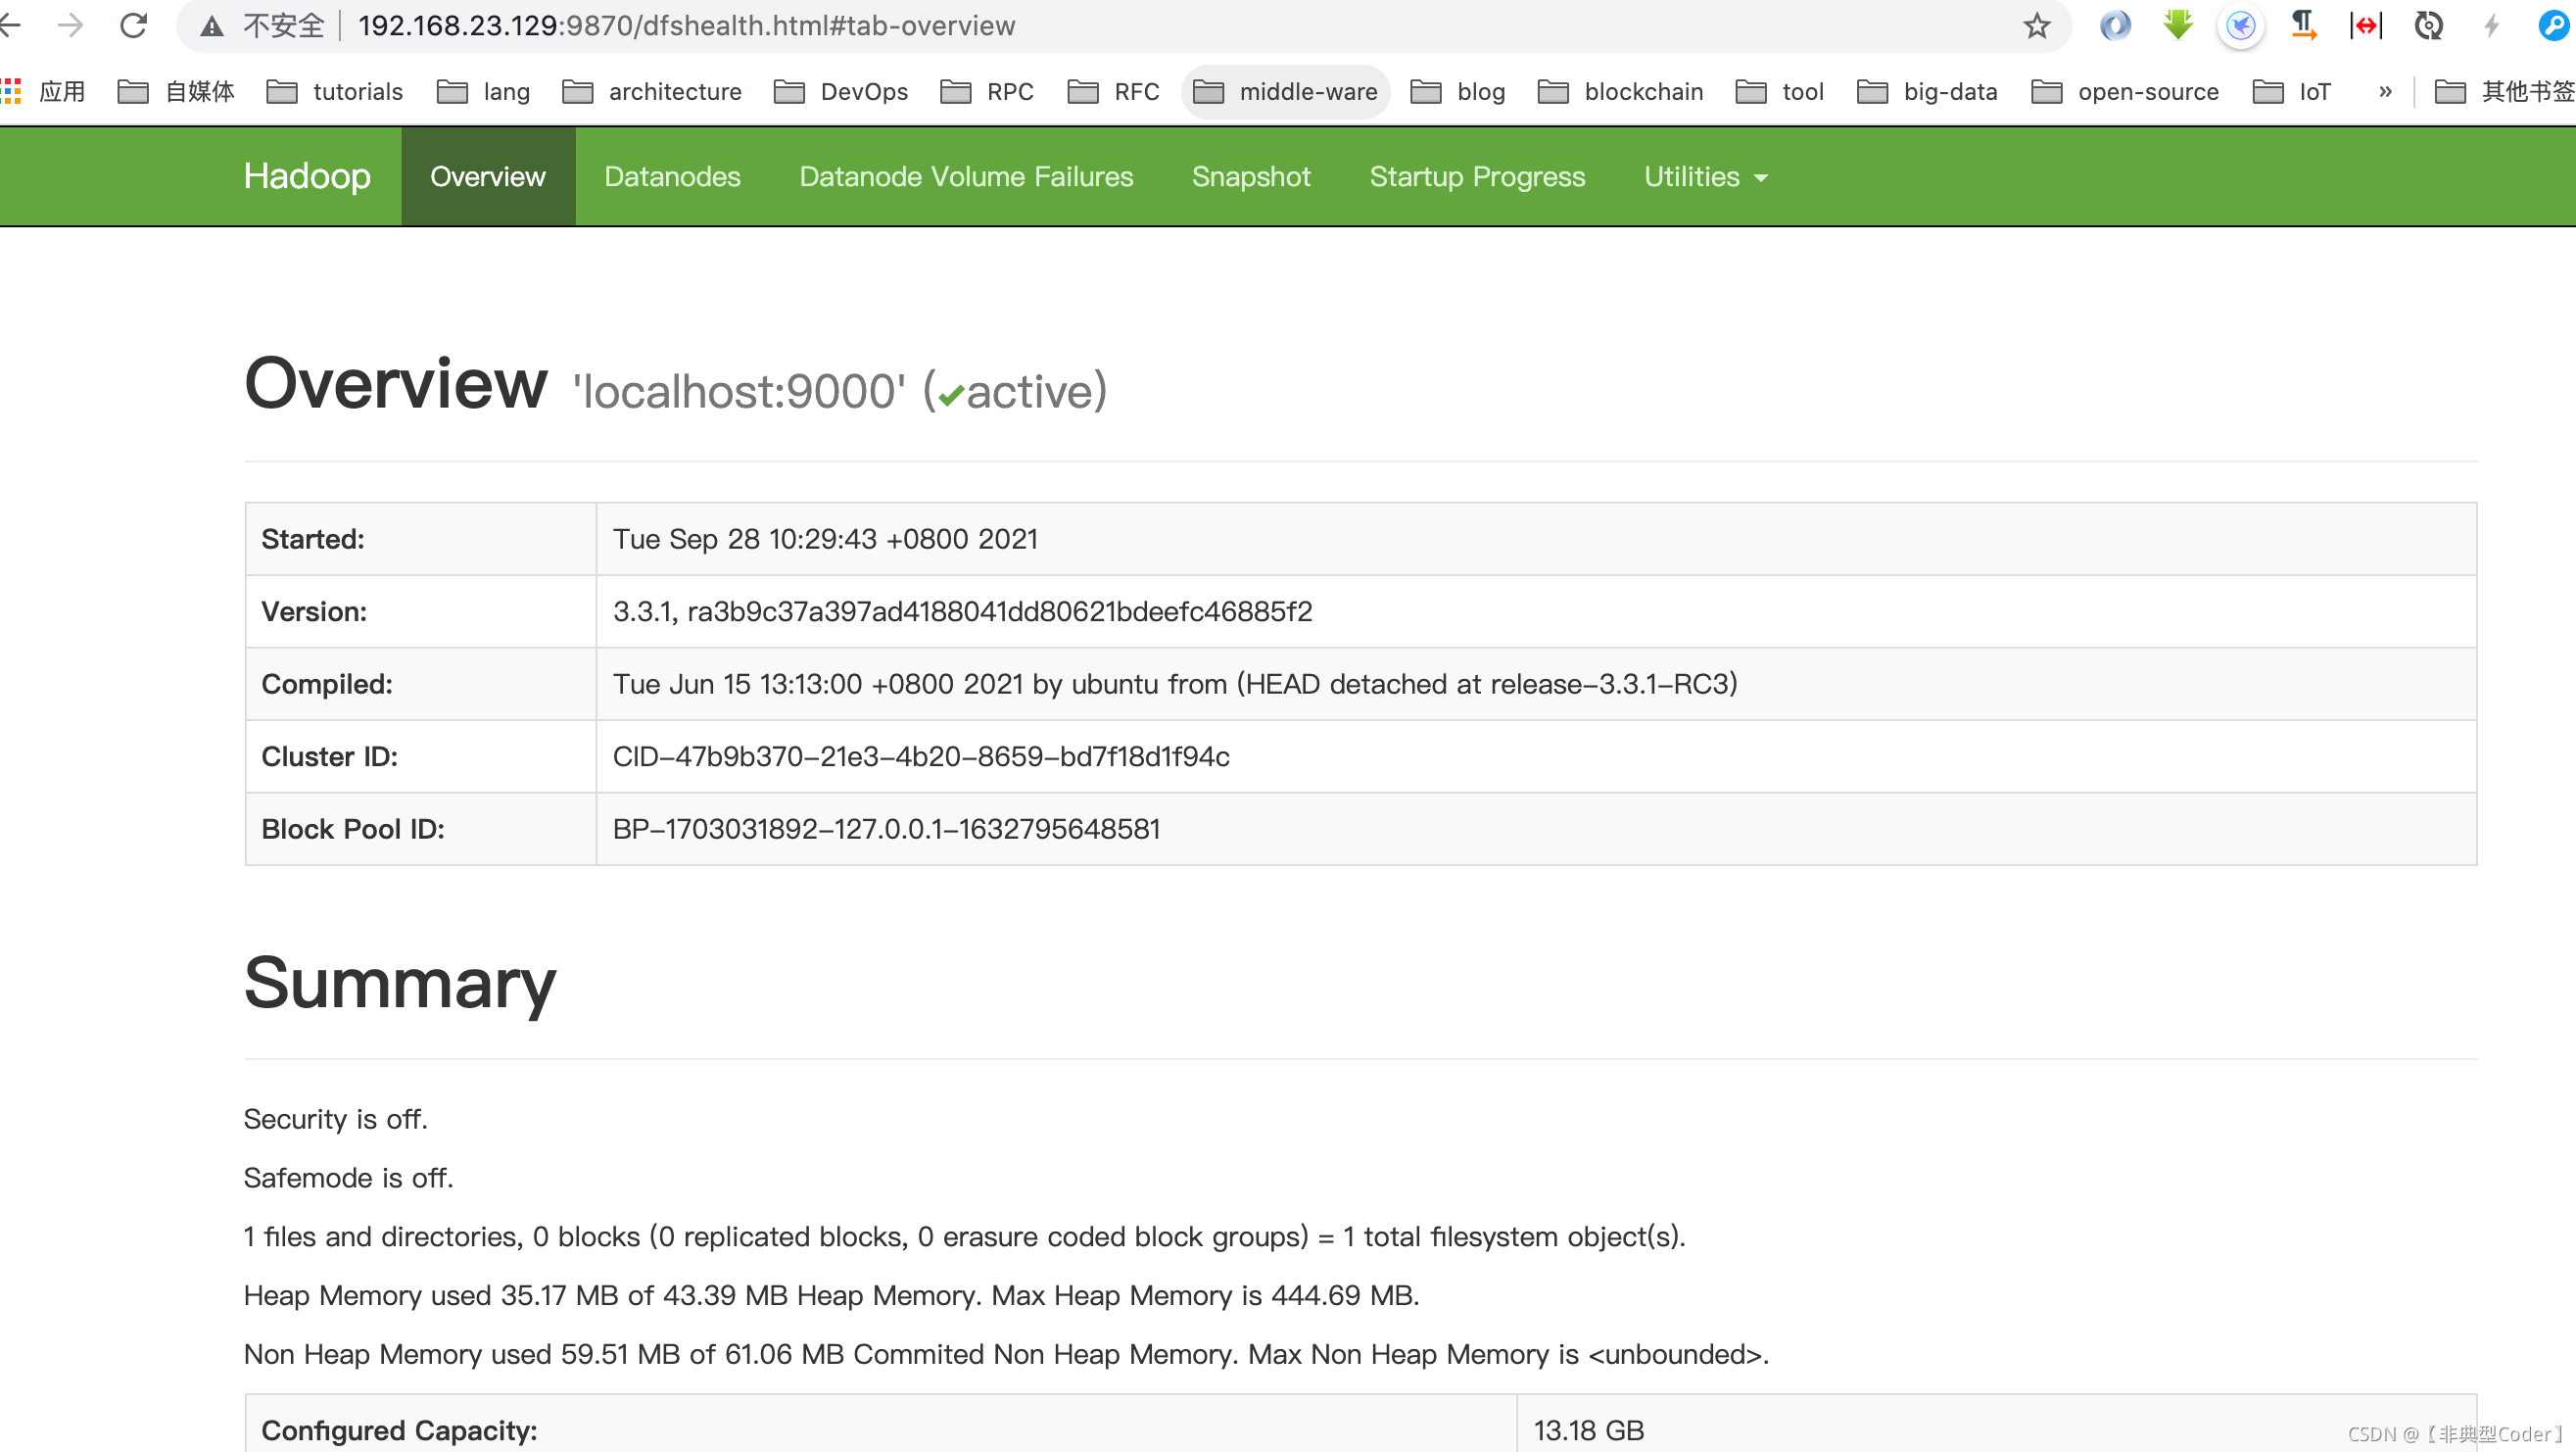The height and width of the screenshot is (1452, 2576).
Task: Switch to the Datanodes tab
Action: click(x=672, y=177)
